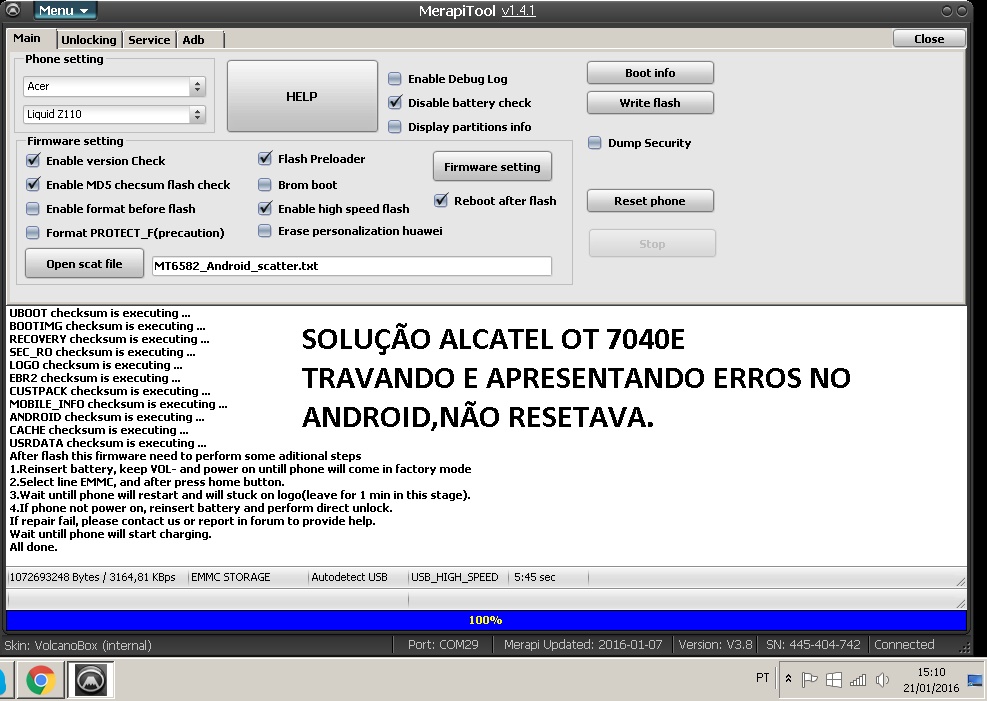
Task: Open the Adb tab
Action: point(193,40)
